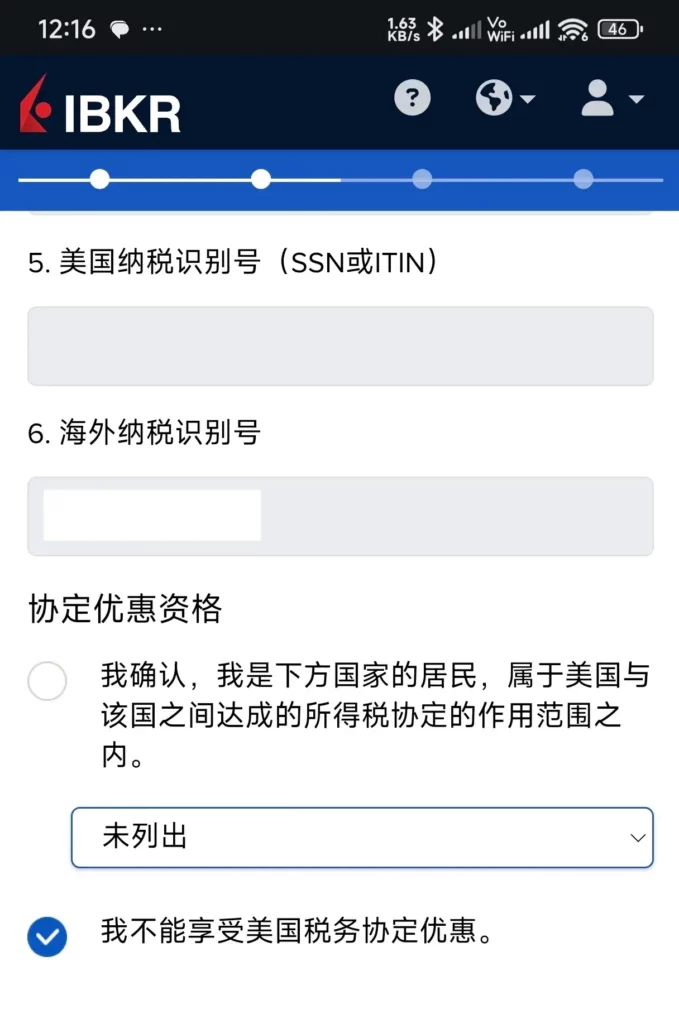Tap the battery indicator in status bar
679x1024 pixels.
point(620,29)
